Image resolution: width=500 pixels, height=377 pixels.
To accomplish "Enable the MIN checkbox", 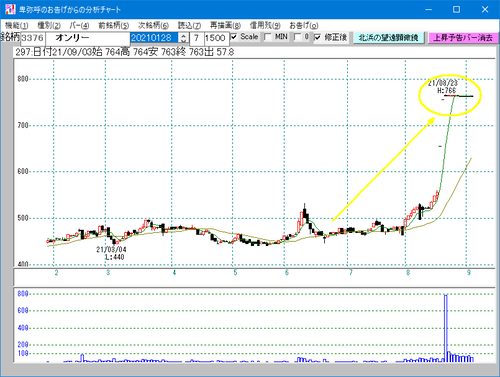I will (x=268, y=37).
